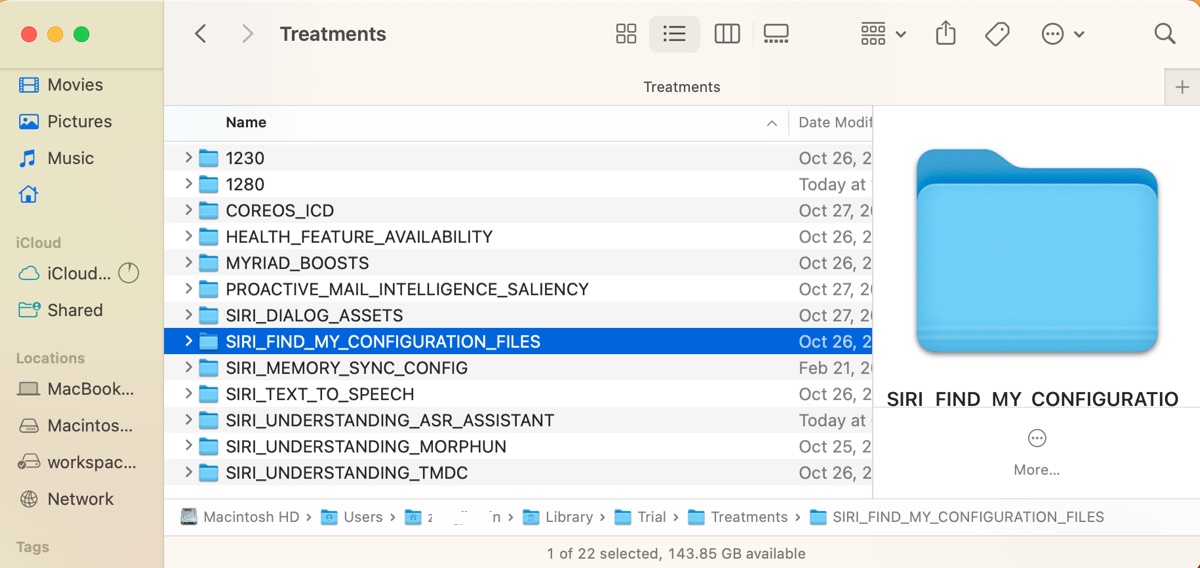Select SIRI_MEMORY_SYNC_CONFIG folder name

[347, 368]
